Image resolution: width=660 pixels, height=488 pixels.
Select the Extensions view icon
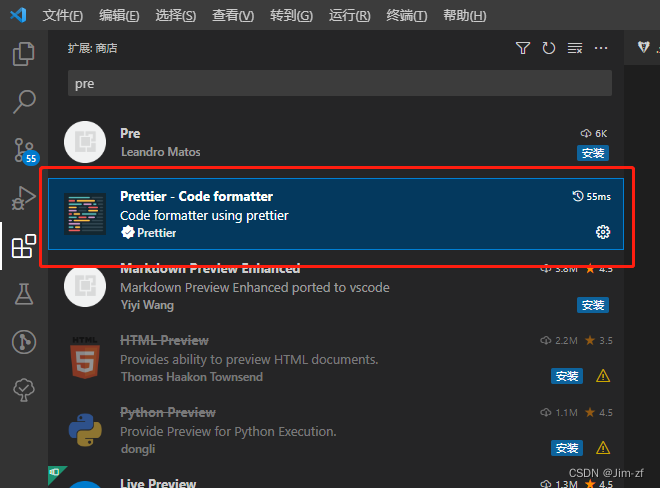tap(24, 246)
